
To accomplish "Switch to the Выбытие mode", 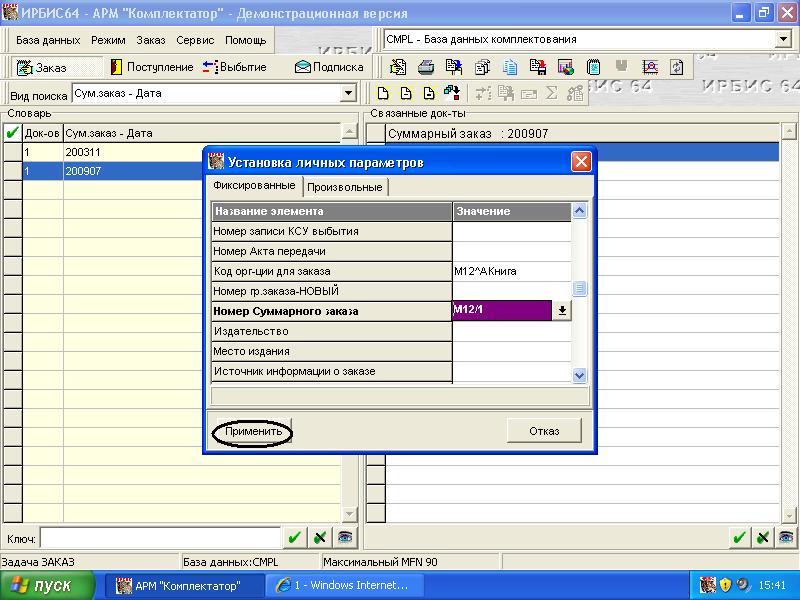I will click(235, 67).
